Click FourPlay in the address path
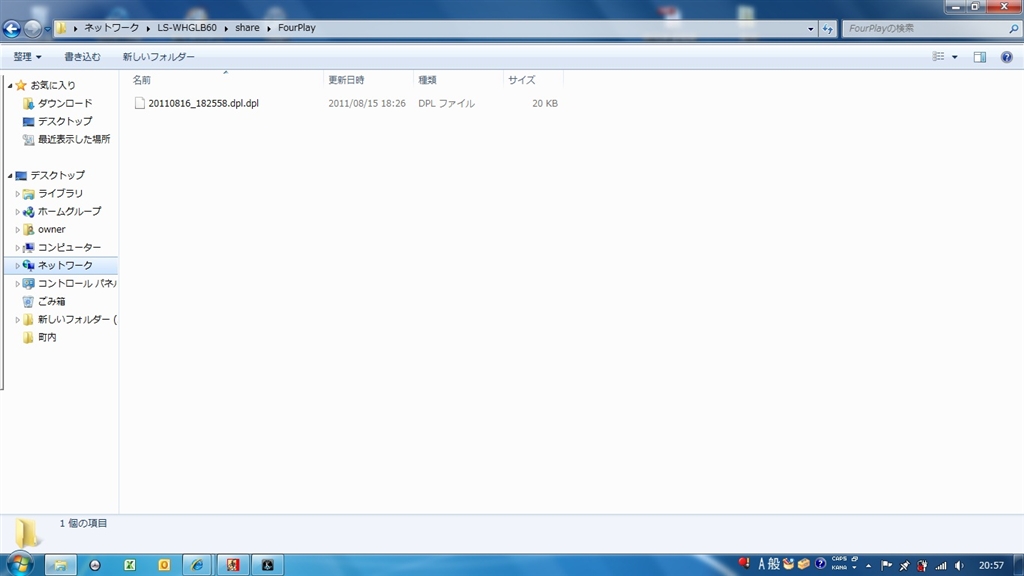This screenshot has height=576, width=1024. [x=296, y=28]
